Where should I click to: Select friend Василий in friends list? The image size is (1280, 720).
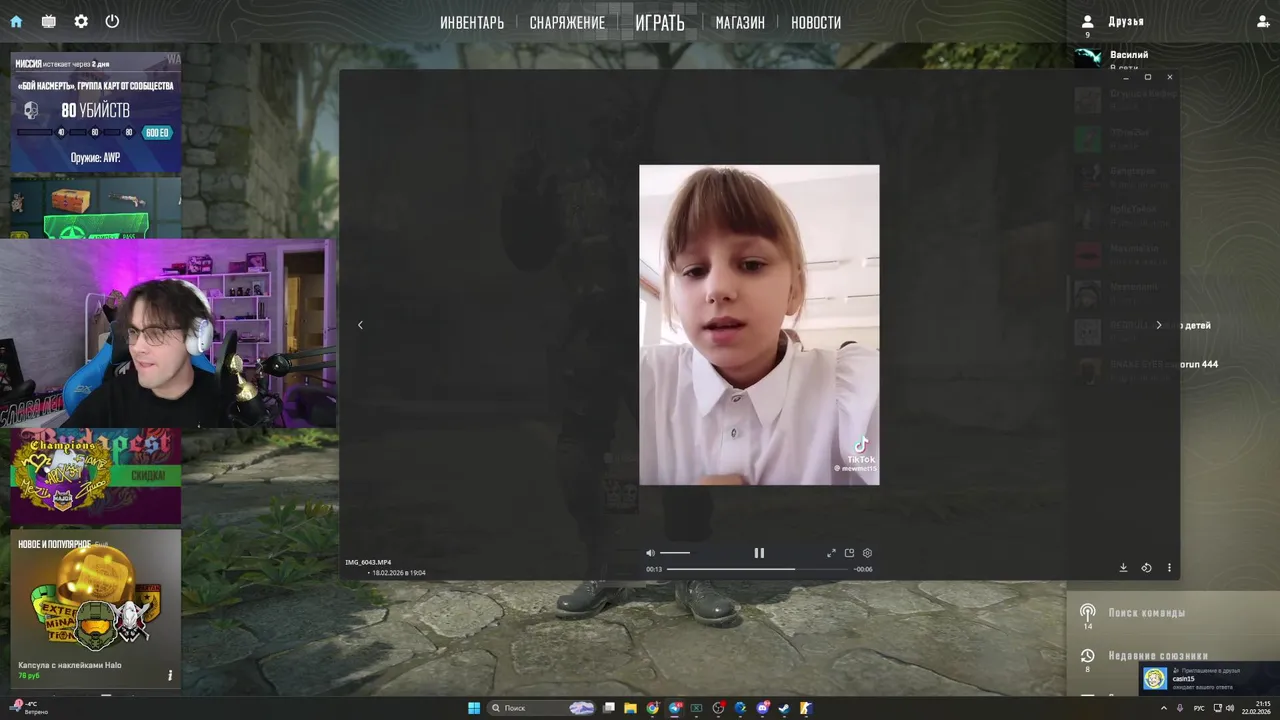pos(1129,55)
